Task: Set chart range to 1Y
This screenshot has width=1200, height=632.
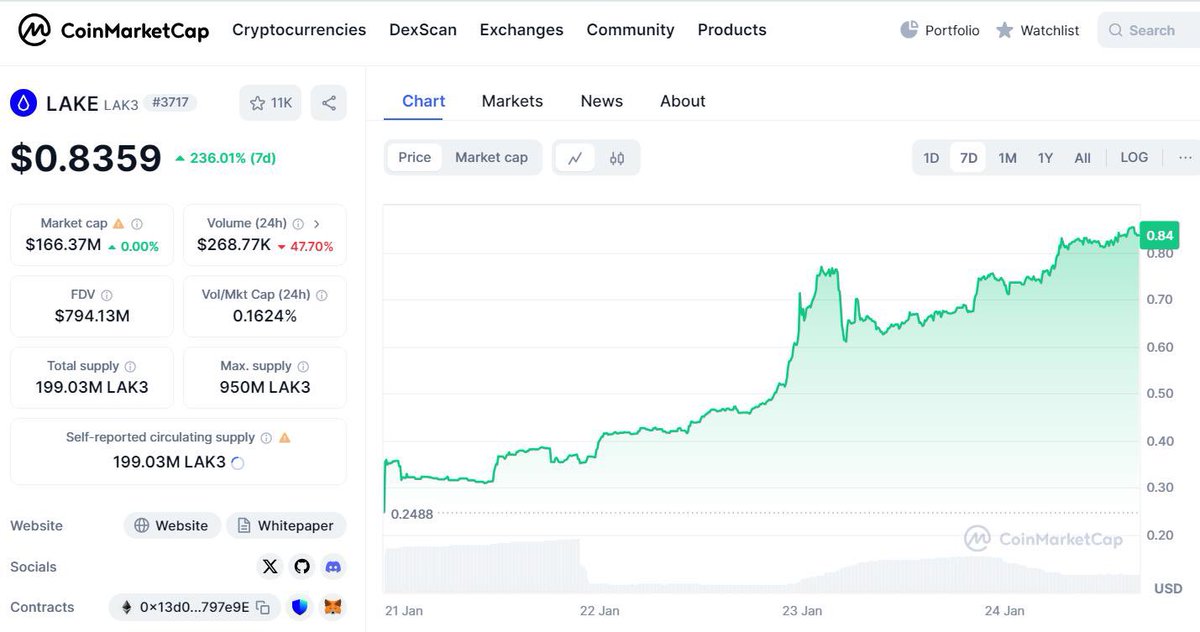Action: 1045,158
